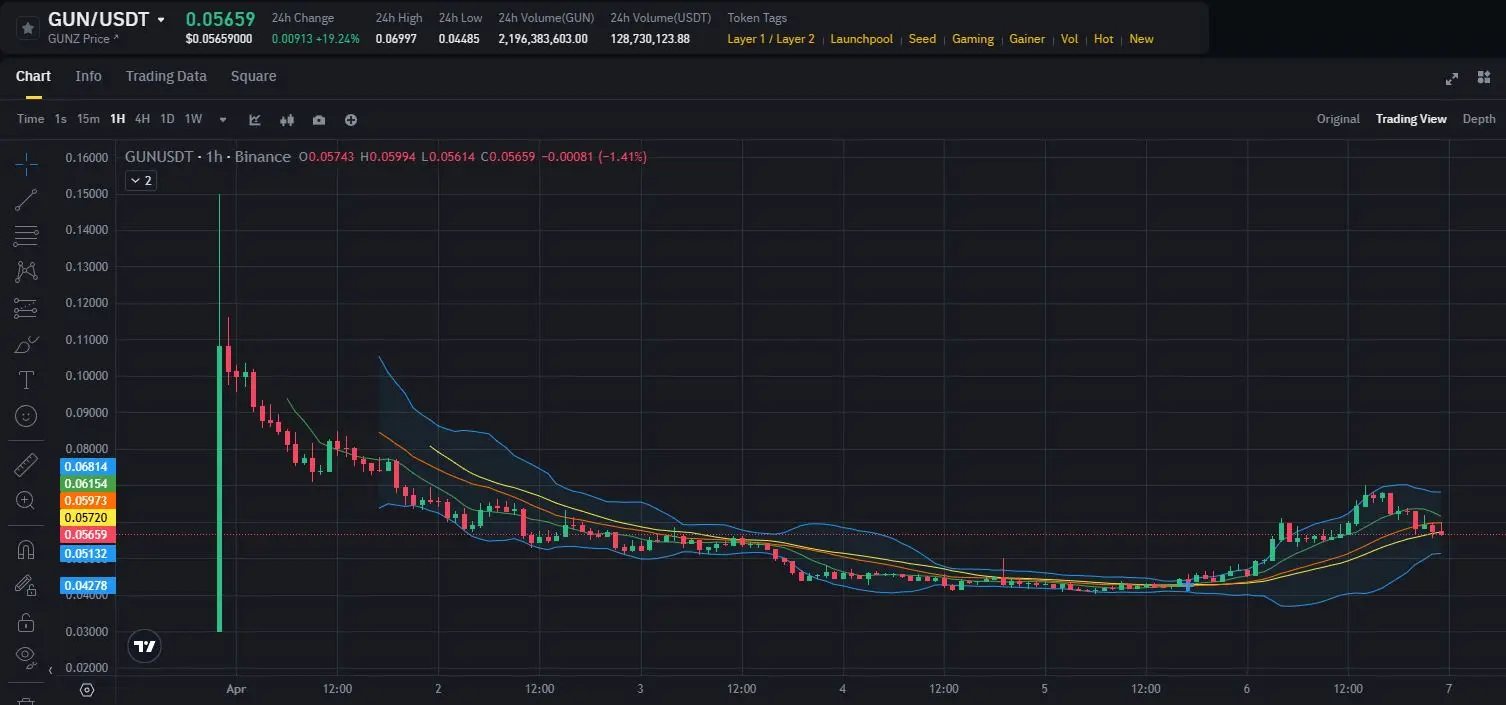Switch to the Chart tab
The height and width of the screenshot is (705, 1506).
pos(33,76)
